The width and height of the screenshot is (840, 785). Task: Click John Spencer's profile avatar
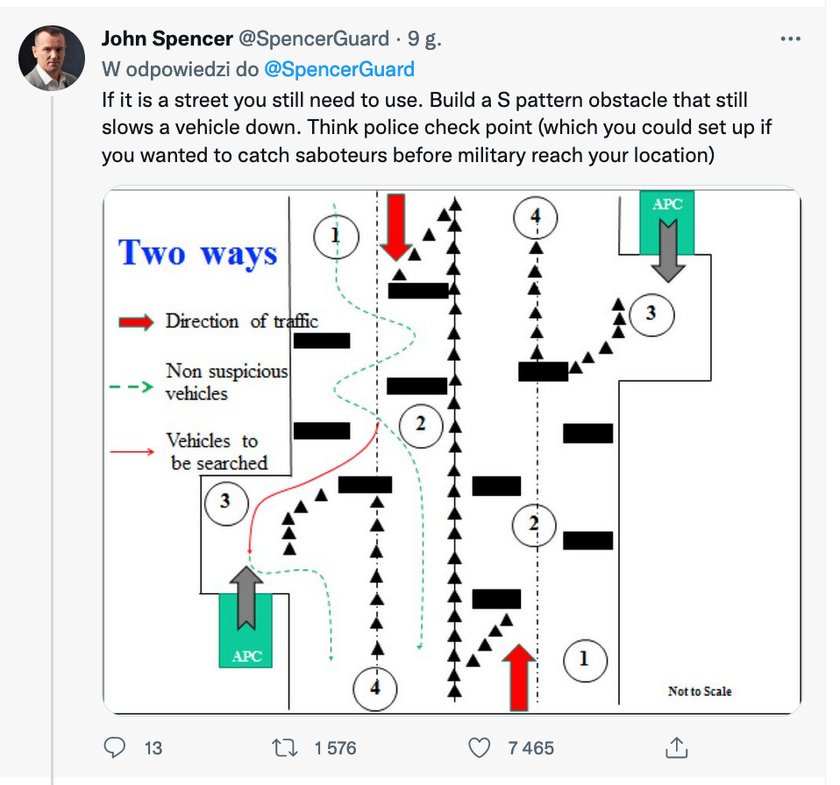pyautogui.click(x=51, y=58)
